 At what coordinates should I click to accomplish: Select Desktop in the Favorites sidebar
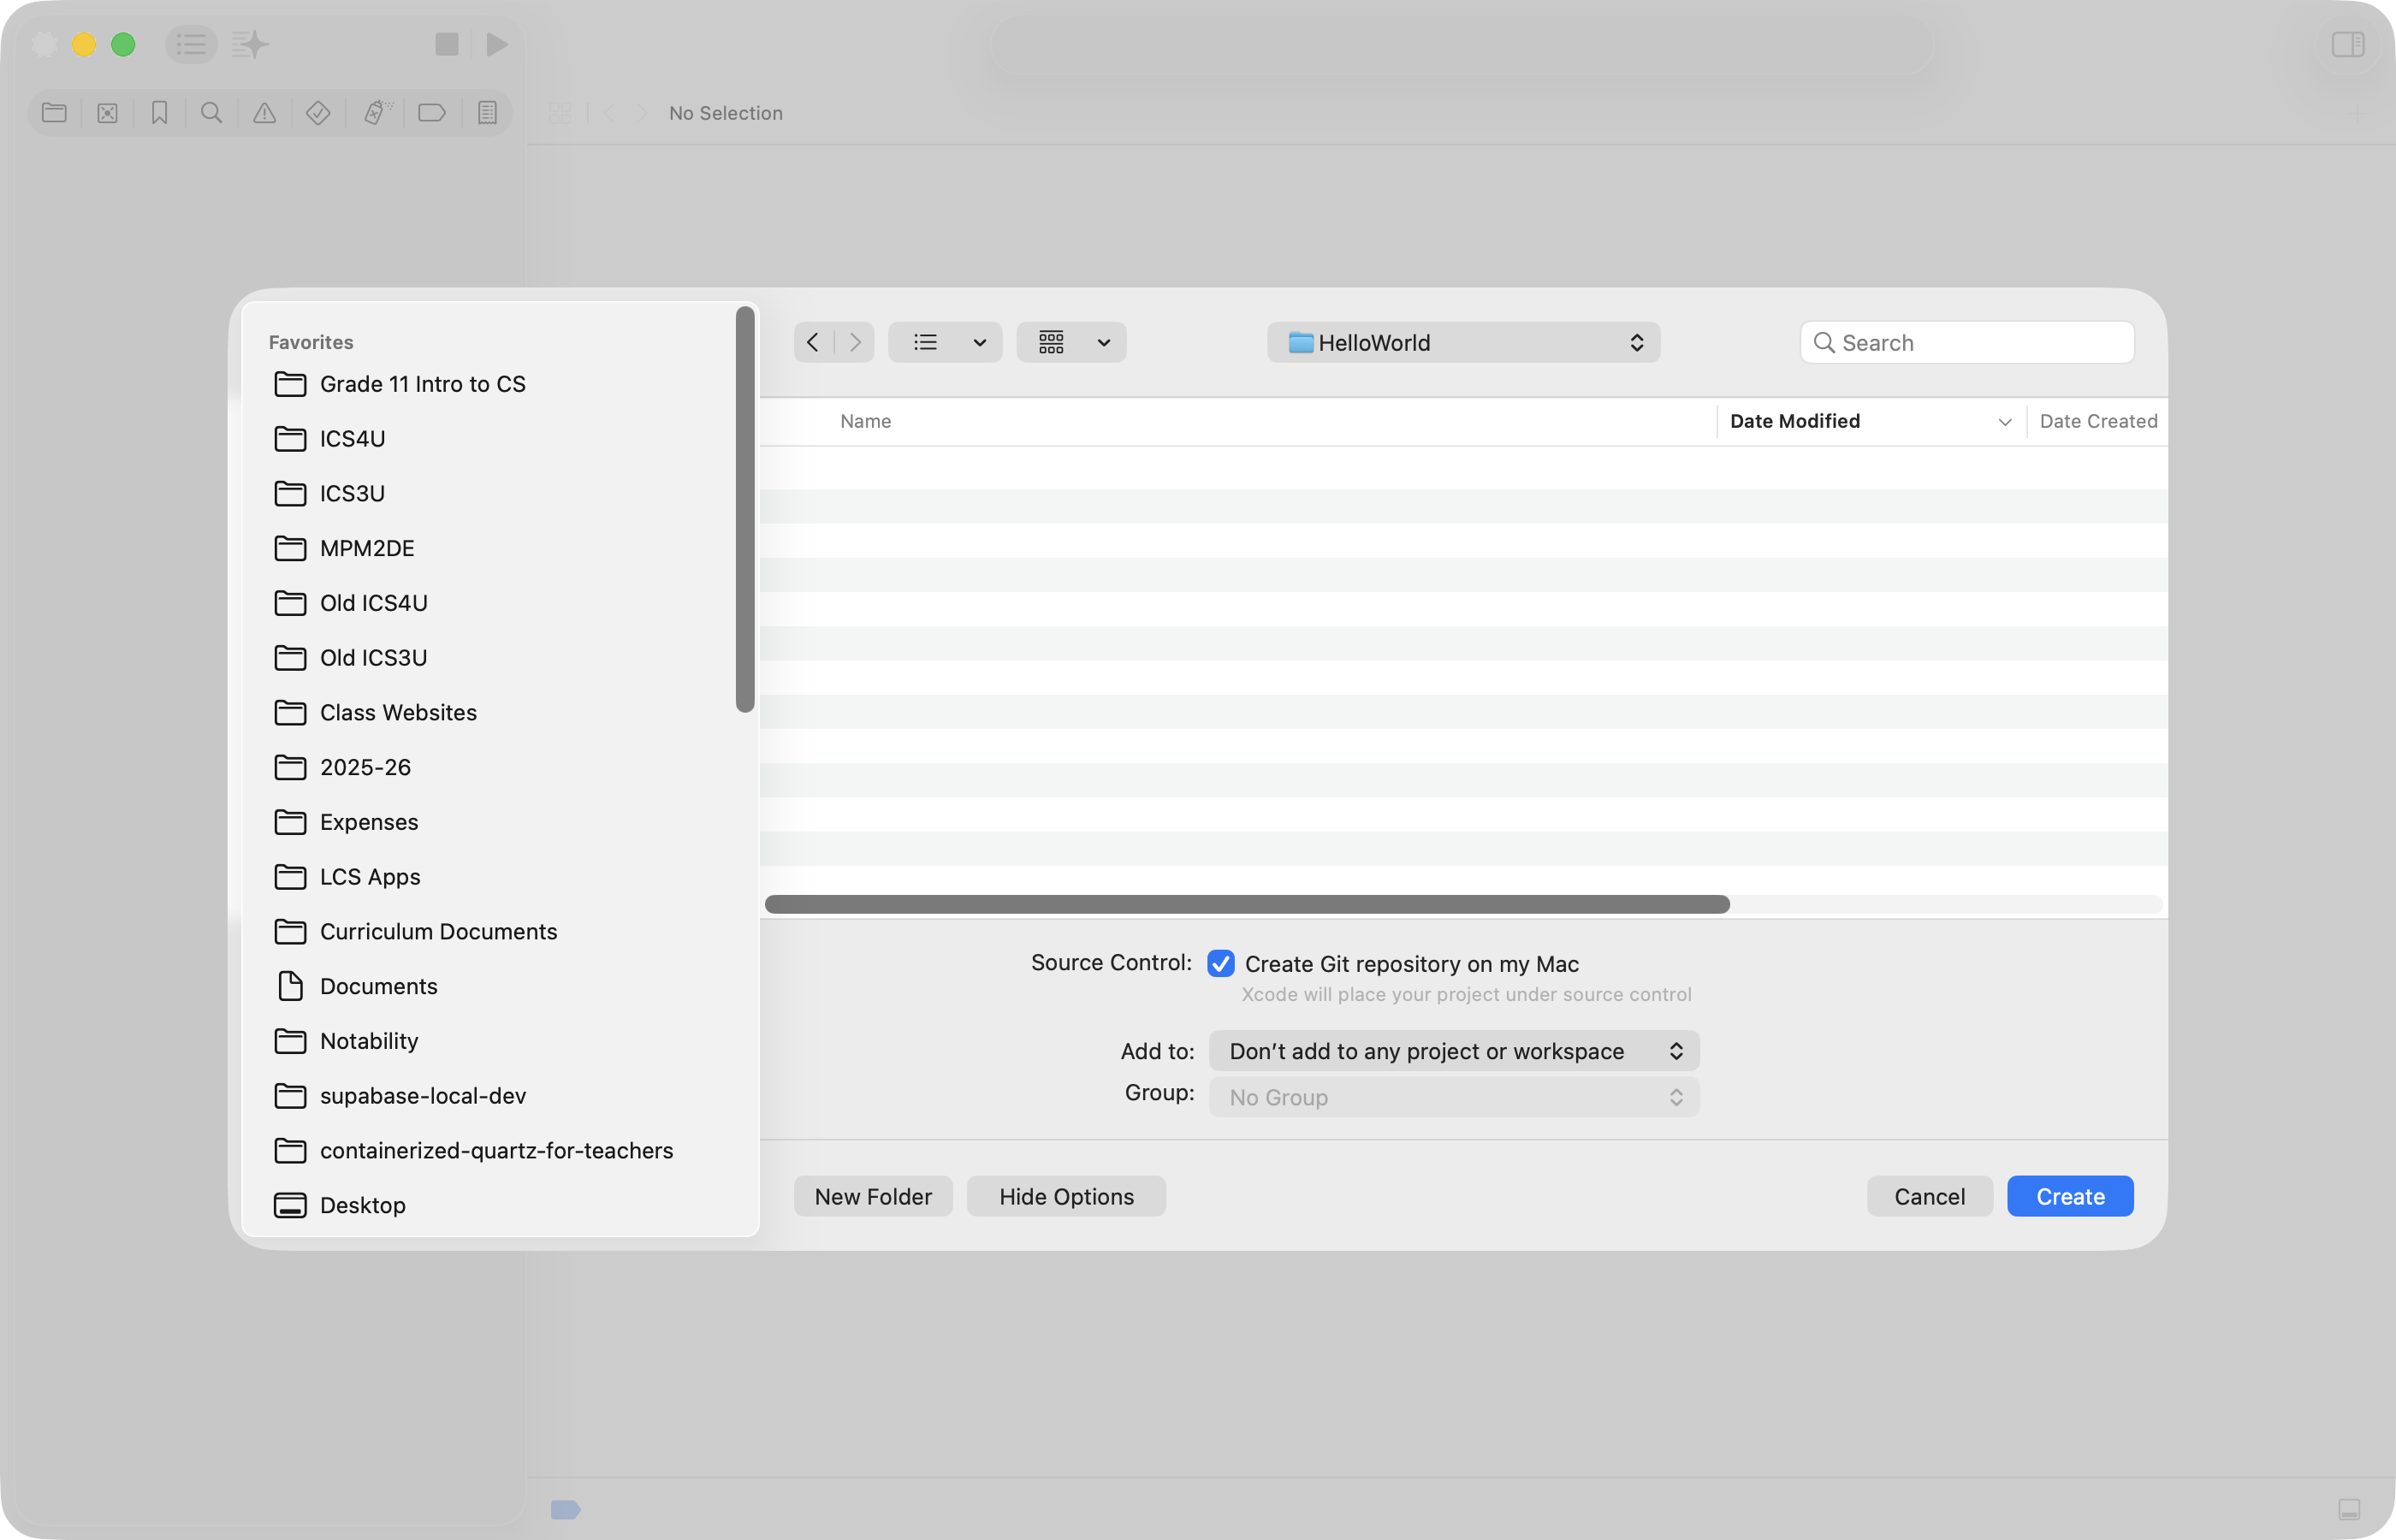362,1205
